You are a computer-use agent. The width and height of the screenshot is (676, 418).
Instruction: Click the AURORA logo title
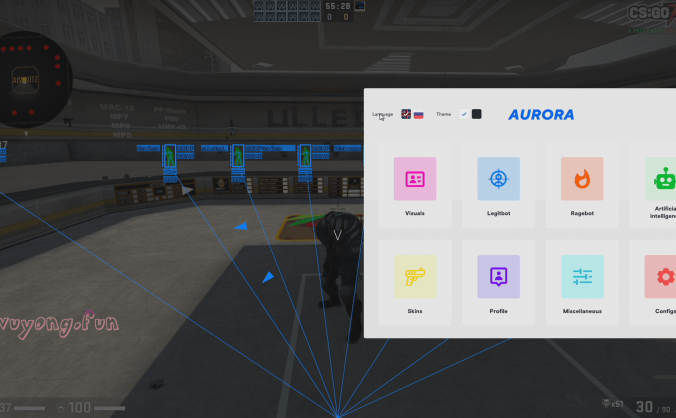click(x=541, y=115)
